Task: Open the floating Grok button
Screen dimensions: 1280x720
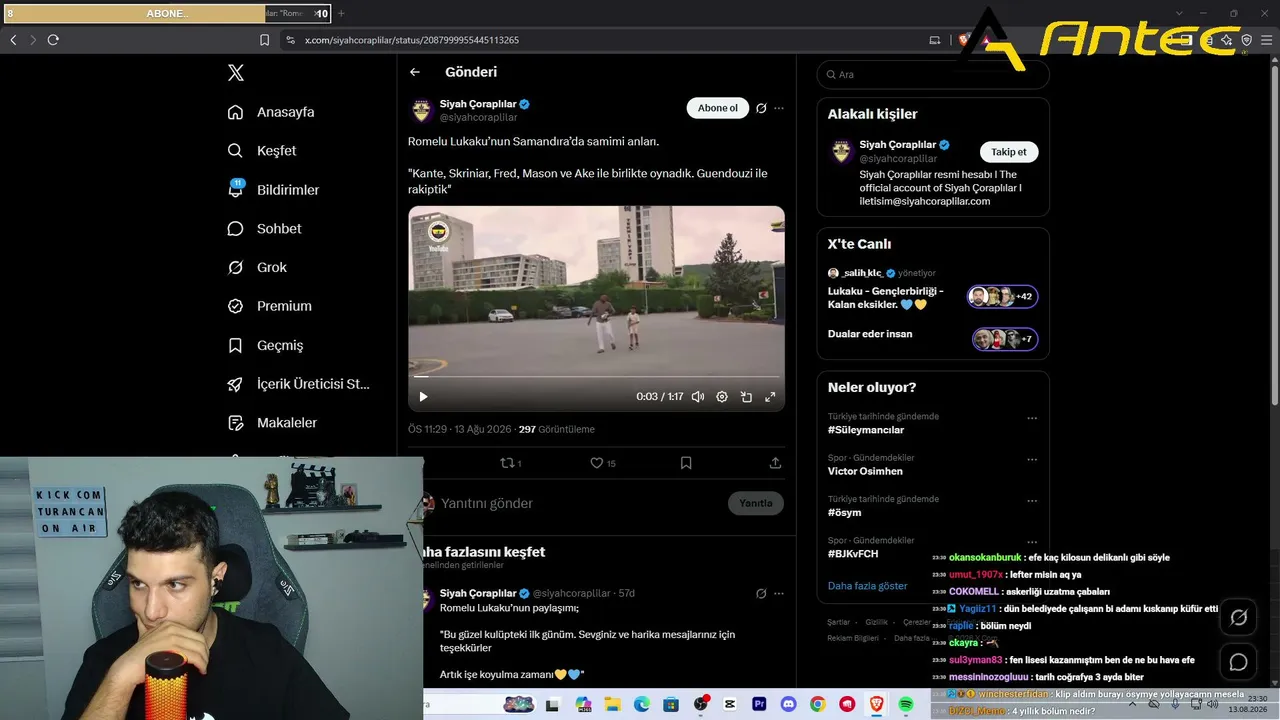Action: point(1238,618)
